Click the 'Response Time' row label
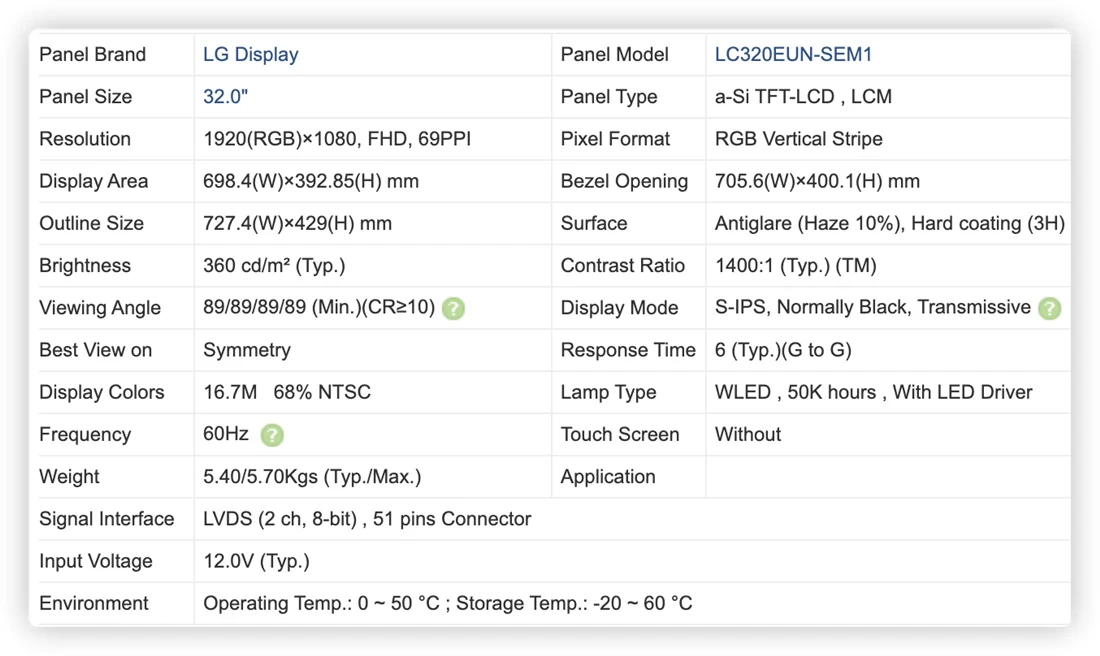The image size is (1100, 656). tap(628, 350)
